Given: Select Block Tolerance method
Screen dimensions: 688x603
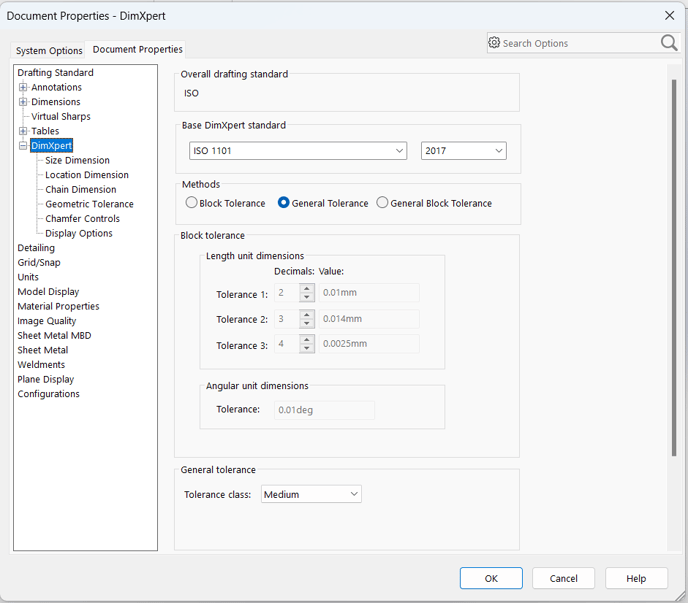Looking at the screenshot, I should point(191,203).
